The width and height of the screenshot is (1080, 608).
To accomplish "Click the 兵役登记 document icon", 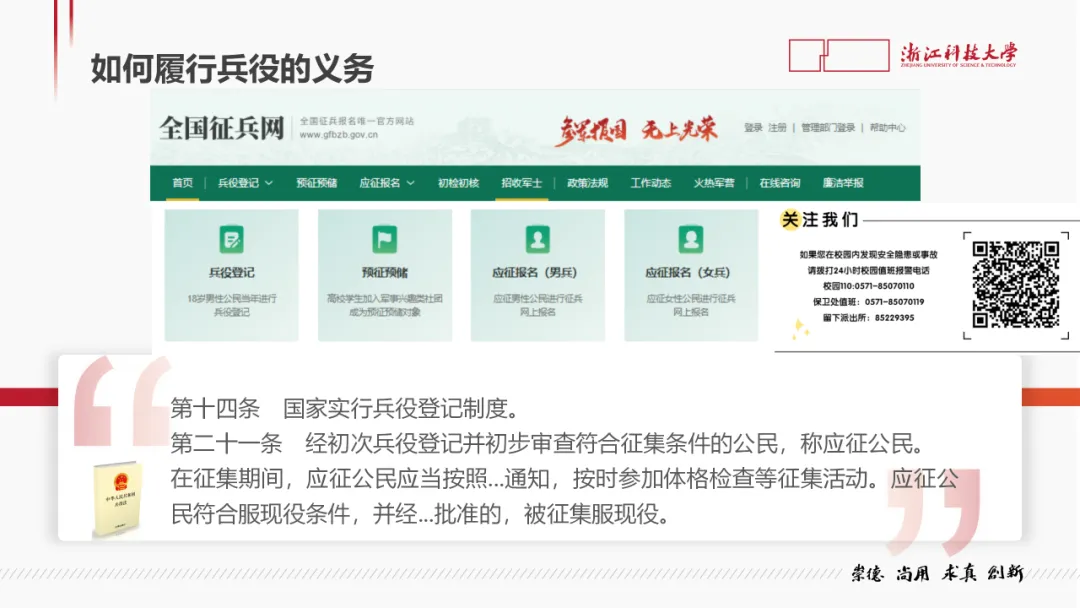I will tap(231, 240).
